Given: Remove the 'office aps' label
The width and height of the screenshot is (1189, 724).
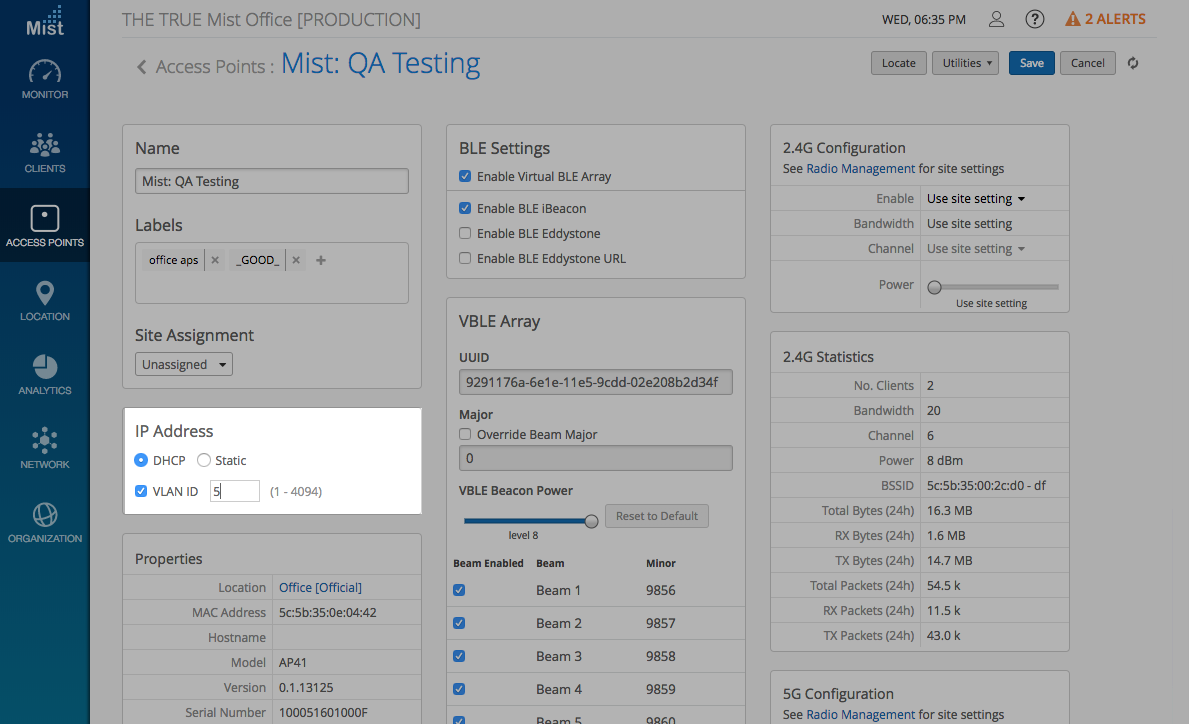Looking at the screenshot, I should pyautogui.click(x=215, y=260).
